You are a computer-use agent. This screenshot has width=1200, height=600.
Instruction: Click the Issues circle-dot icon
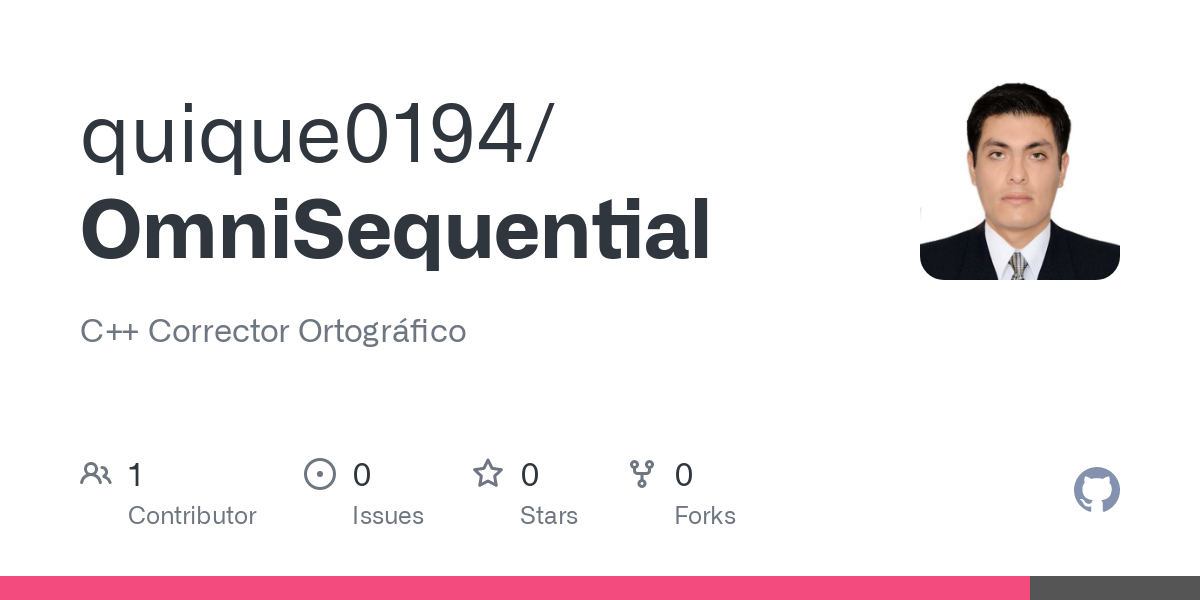tap(319, 474)
